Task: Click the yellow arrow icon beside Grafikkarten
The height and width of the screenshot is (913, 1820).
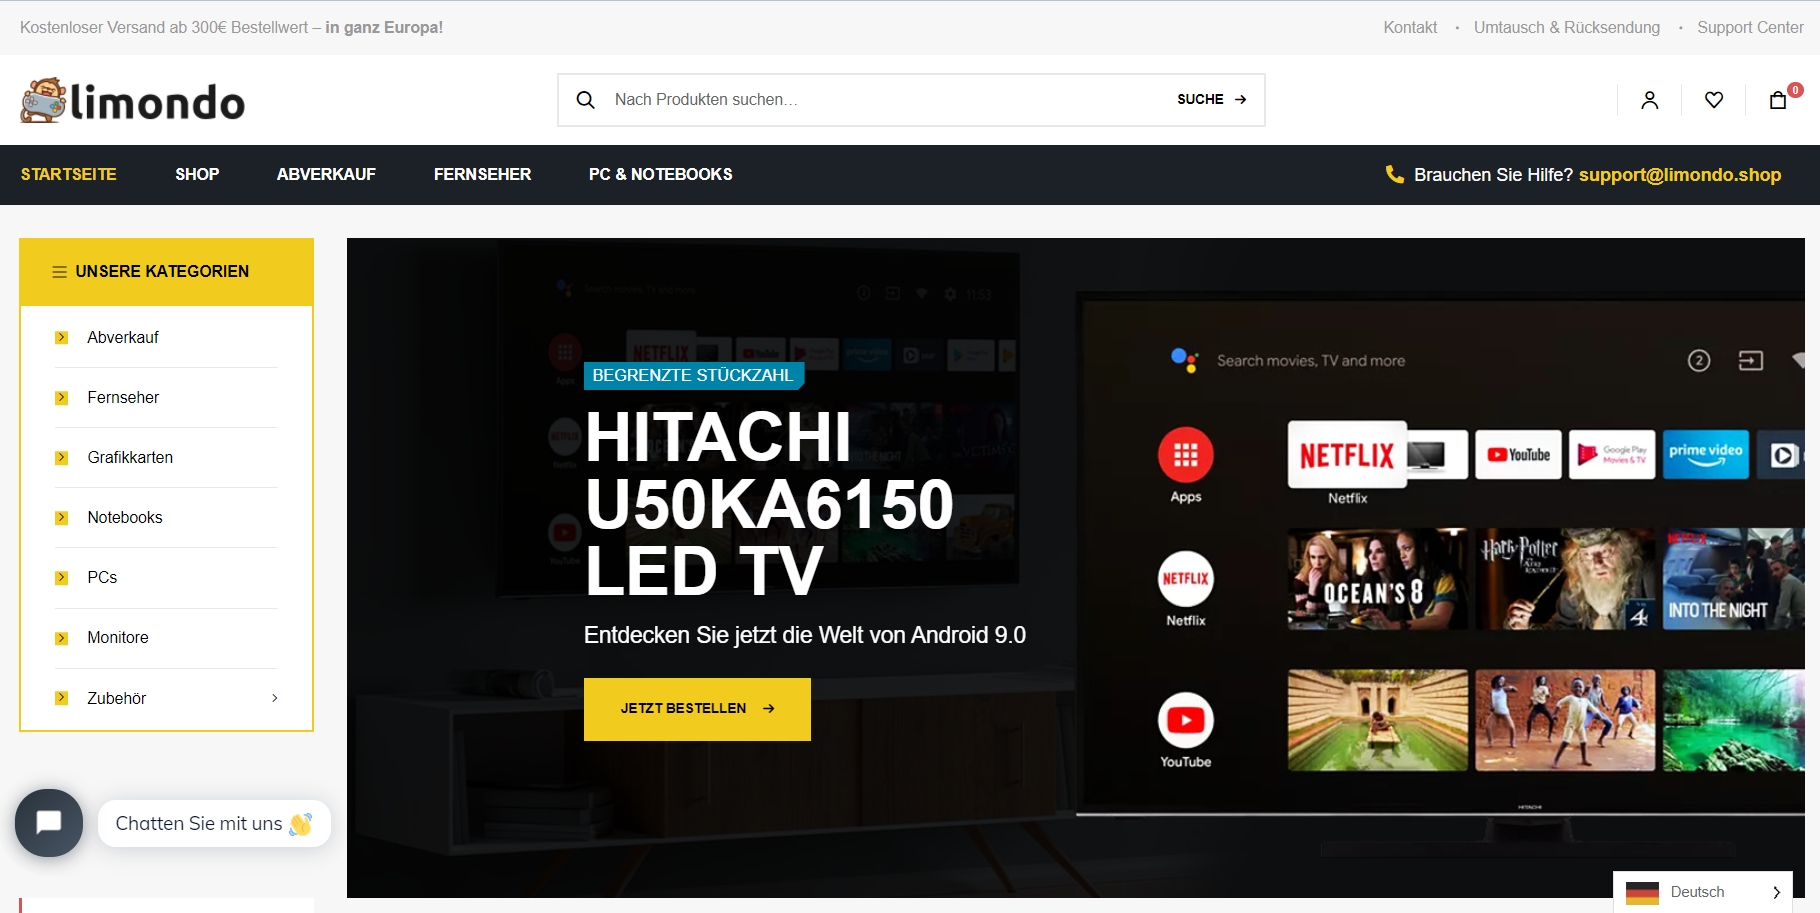Action: pyautogui.click(x=62, y=458)
